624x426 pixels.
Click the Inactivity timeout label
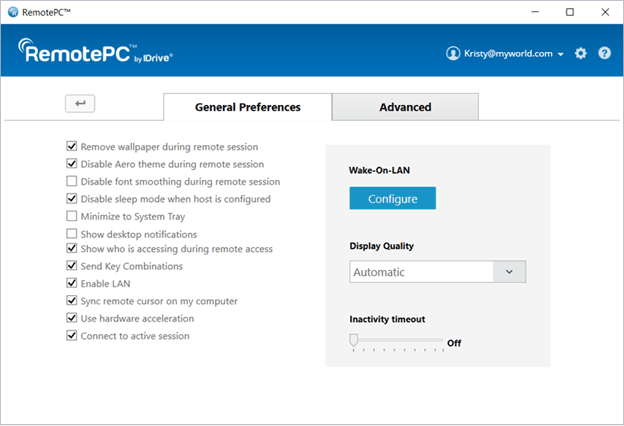tap(387, 319)
